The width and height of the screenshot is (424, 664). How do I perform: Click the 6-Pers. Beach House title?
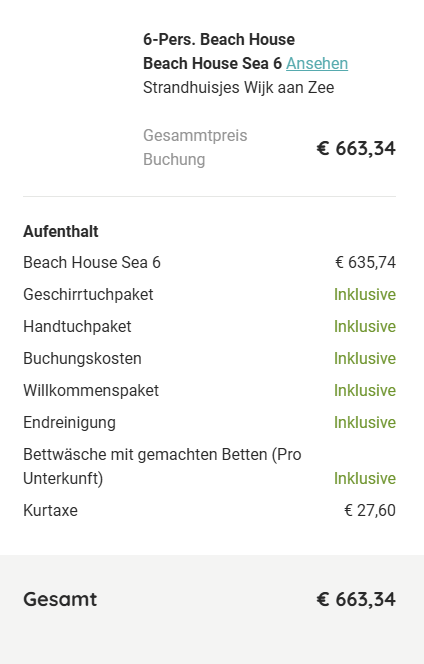219,39
